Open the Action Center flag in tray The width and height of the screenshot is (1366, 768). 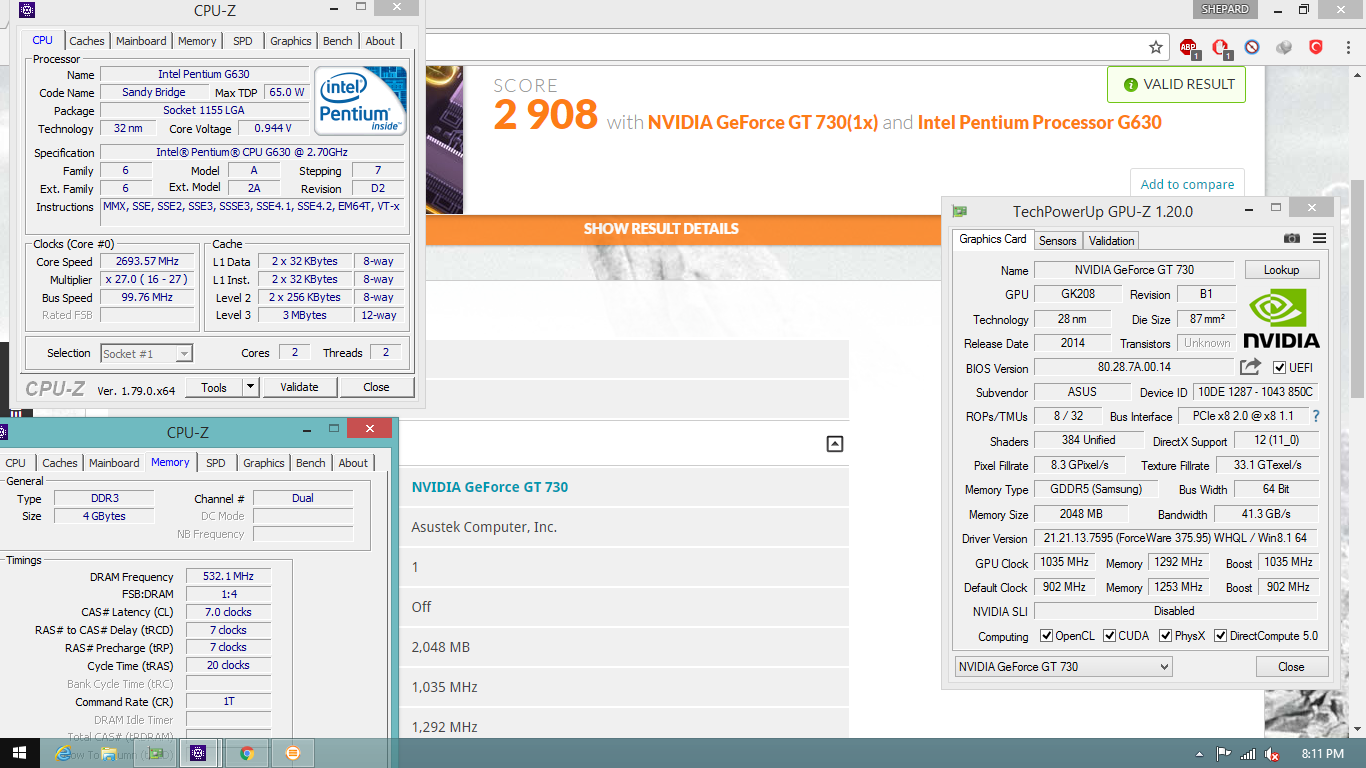pyautogui.click(x=1223, y=754)
